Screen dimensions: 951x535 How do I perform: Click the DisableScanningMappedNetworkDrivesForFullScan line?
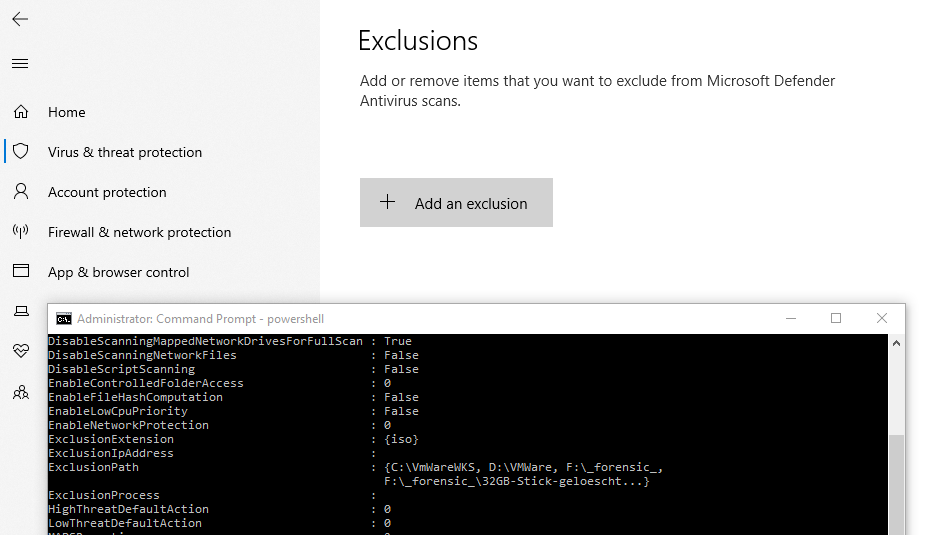coord(230,342)
